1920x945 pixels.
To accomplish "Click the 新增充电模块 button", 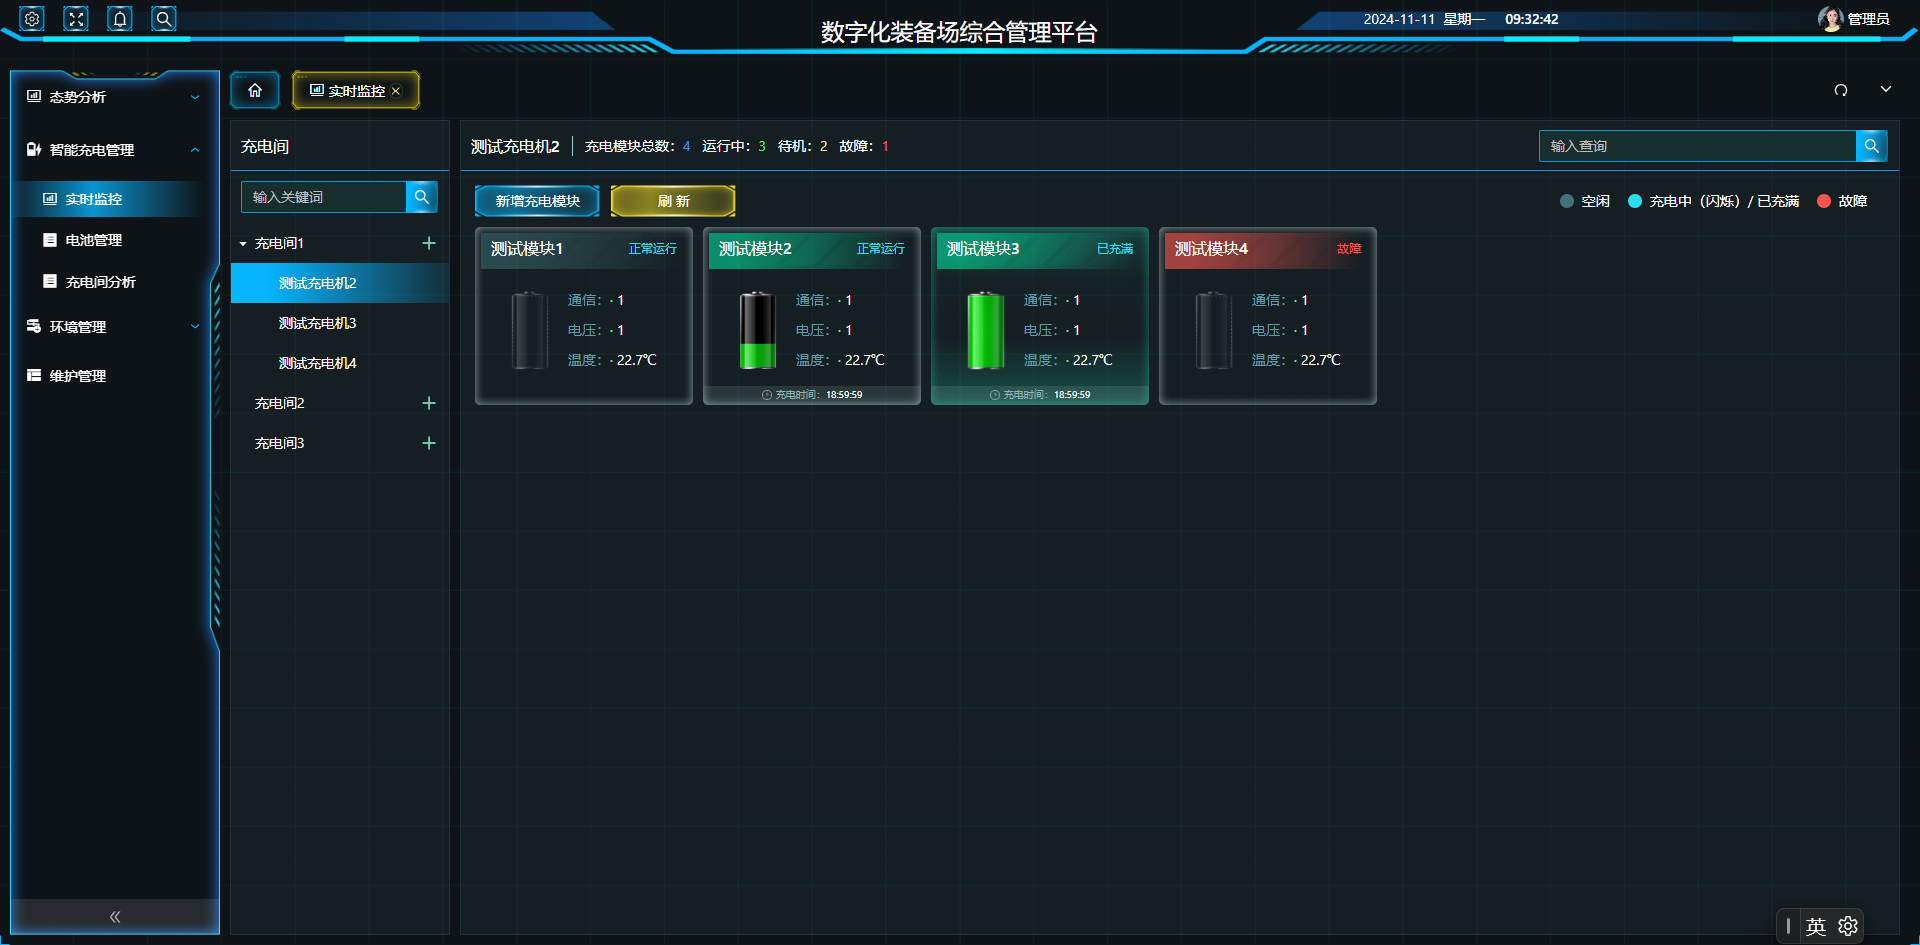I will (x=537, y=200).
